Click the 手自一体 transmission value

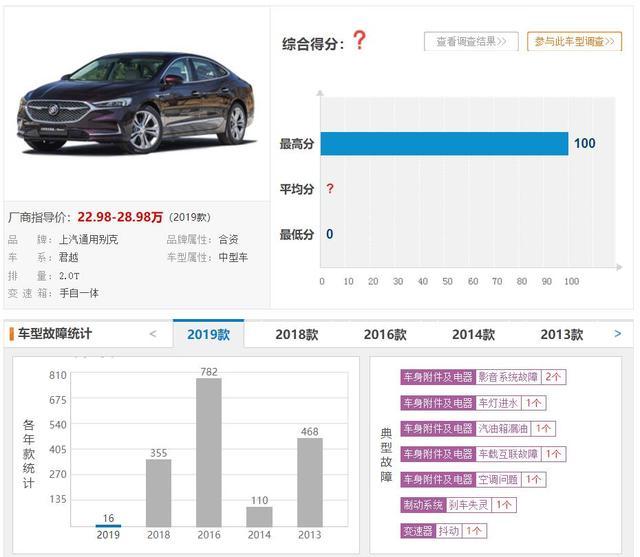click(79, 293)
